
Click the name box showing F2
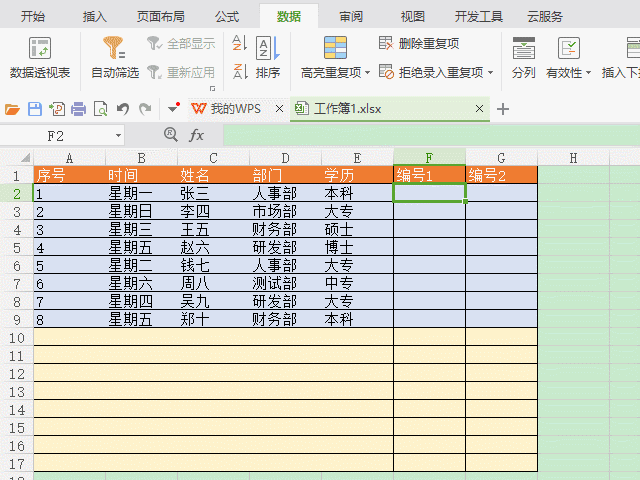pos(56,136)
